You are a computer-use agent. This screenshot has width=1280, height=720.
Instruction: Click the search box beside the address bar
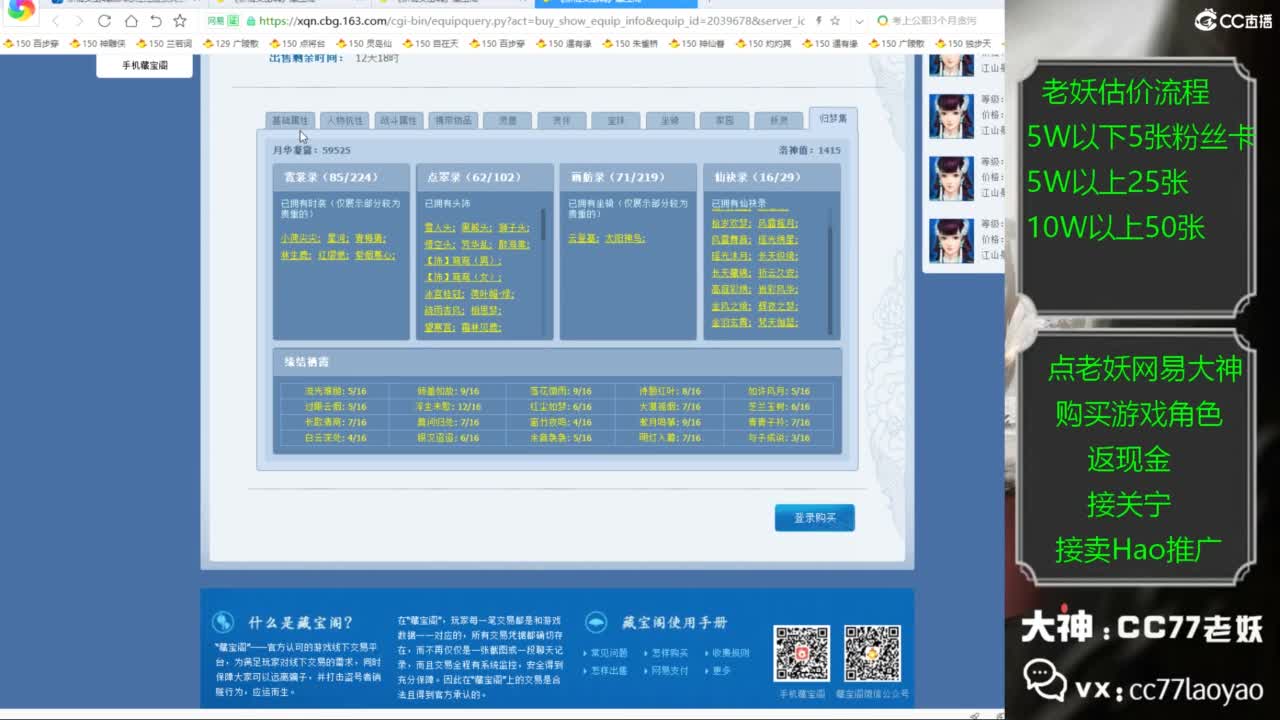point(935,21)
